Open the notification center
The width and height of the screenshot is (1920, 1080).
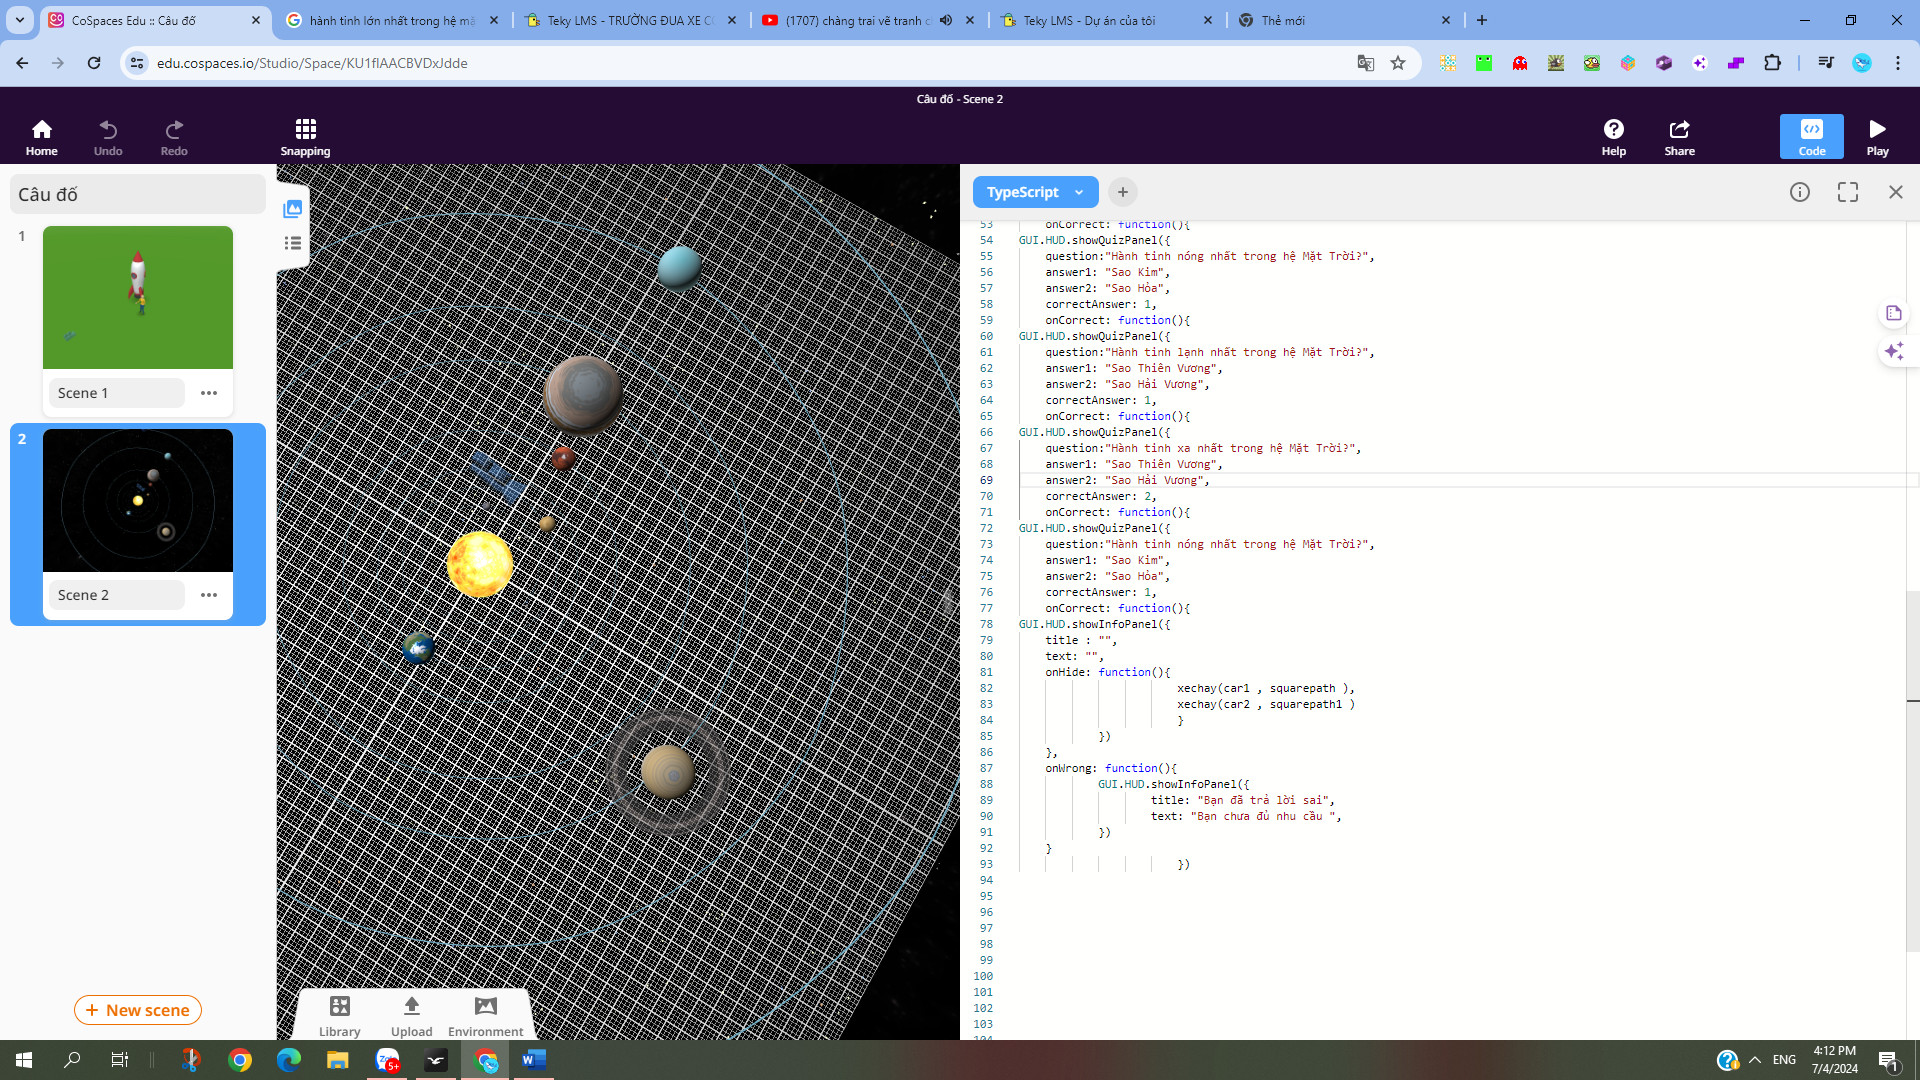tap(1888, 1060)
